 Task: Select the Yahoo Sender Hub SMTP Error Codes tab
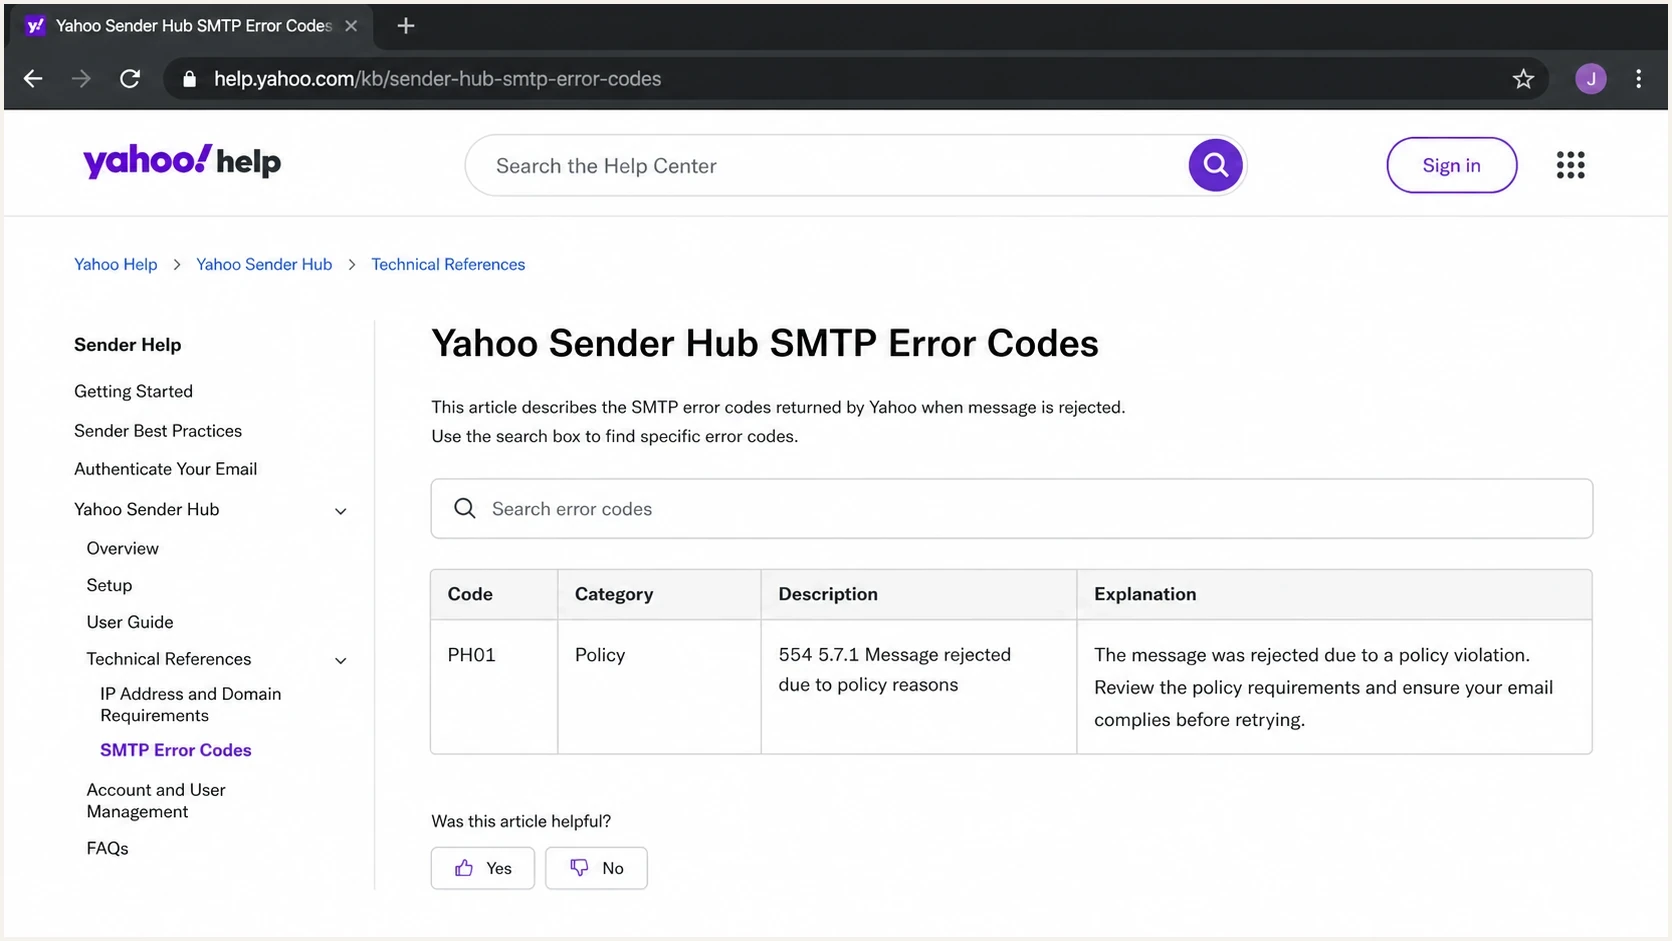tap(191, 26)
